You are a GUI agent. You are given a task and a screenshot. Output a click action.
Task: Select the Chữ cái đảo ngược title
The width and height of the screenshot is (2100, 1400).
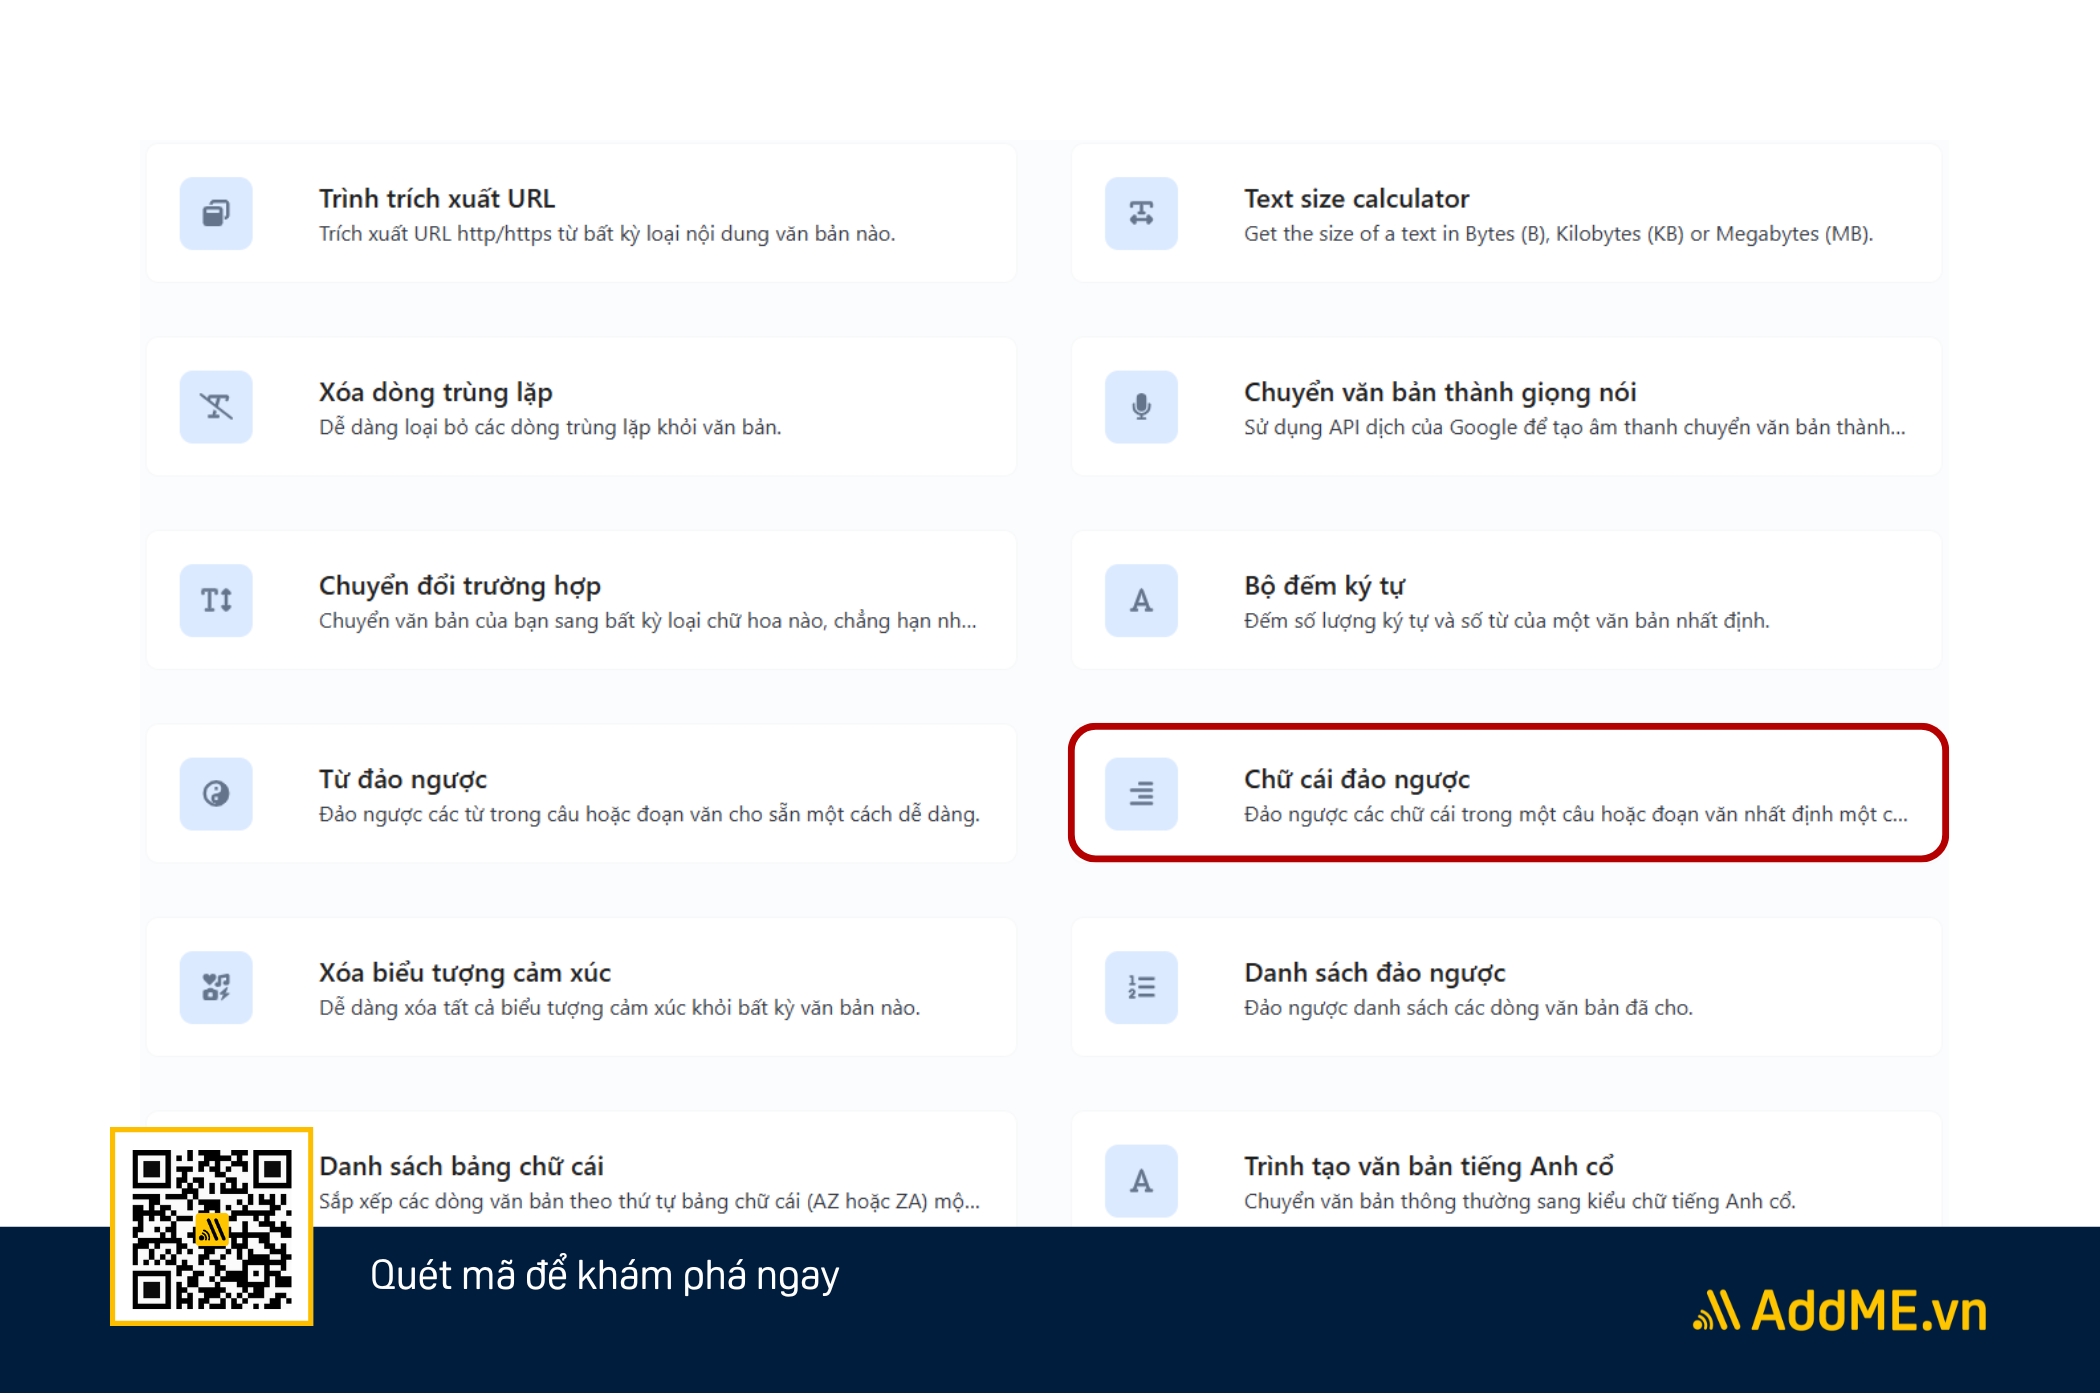click(x=1357, y=779)
